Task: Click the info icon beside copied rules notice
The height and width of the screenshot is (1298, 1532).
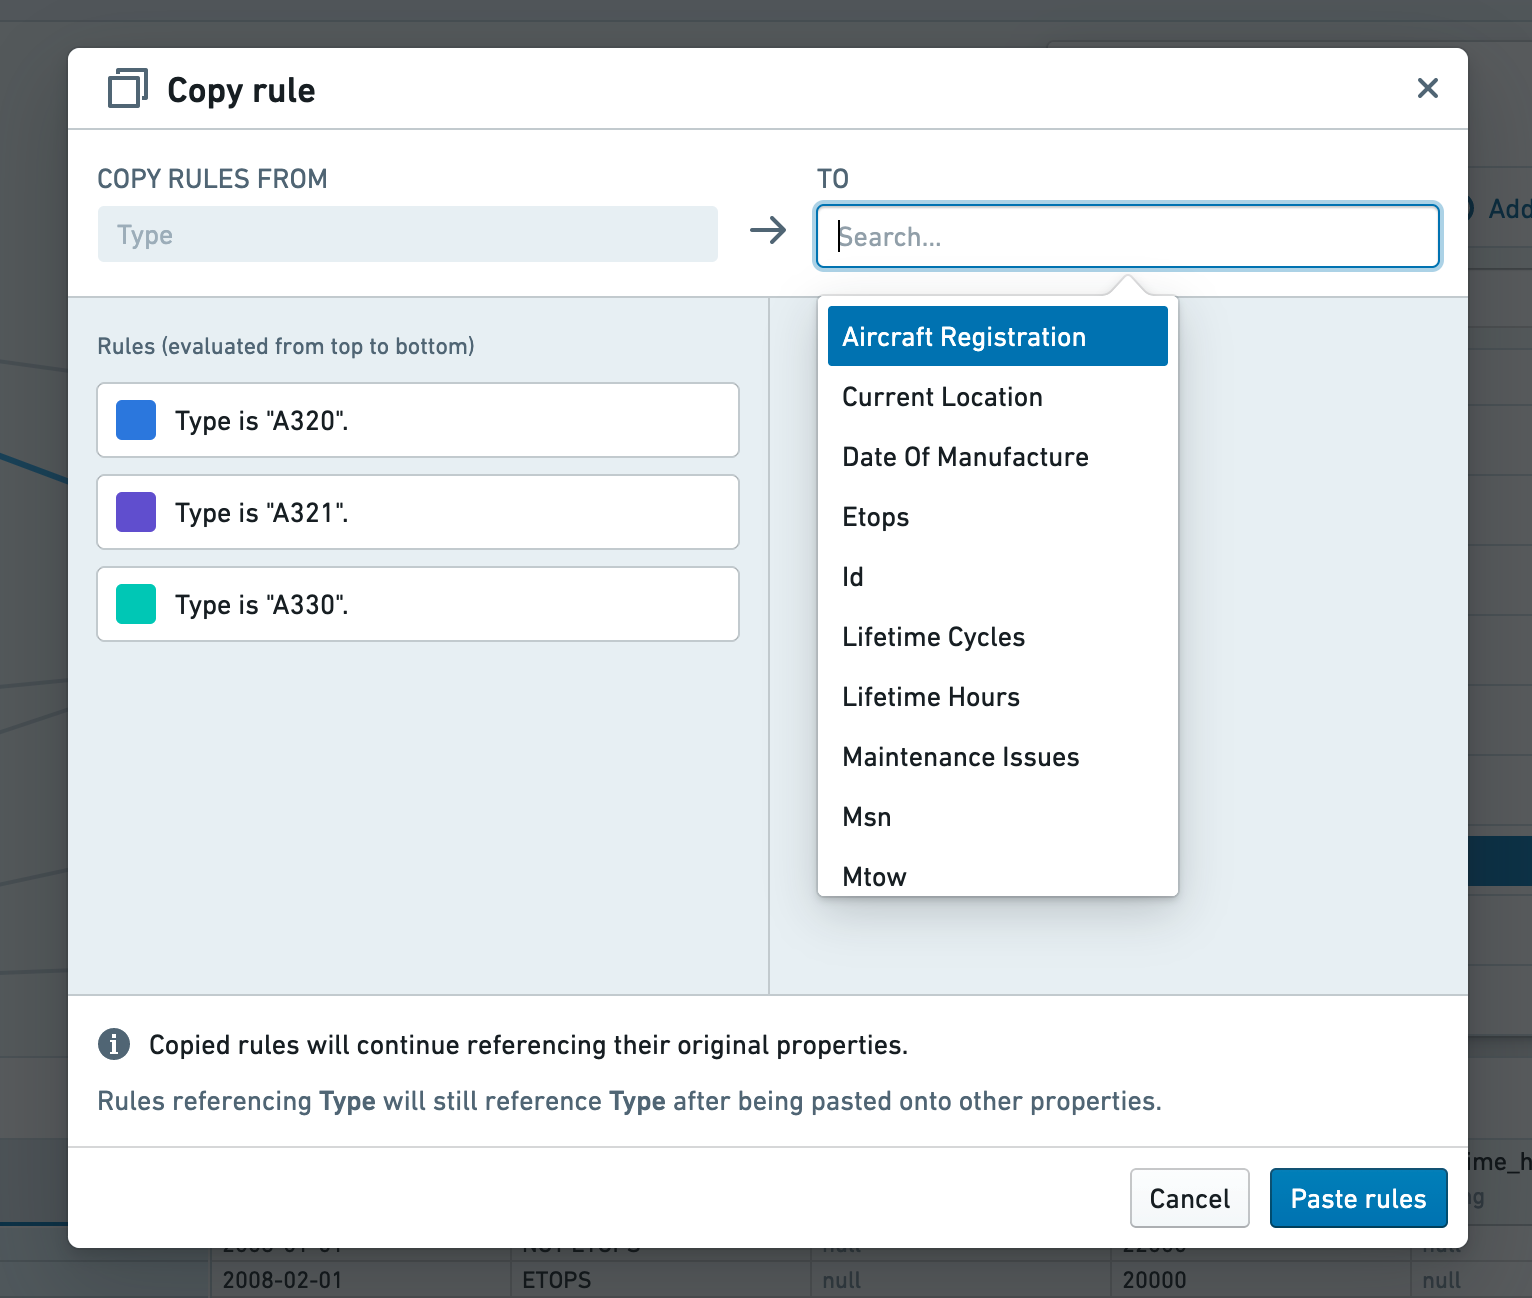Action: point(114,1044)
